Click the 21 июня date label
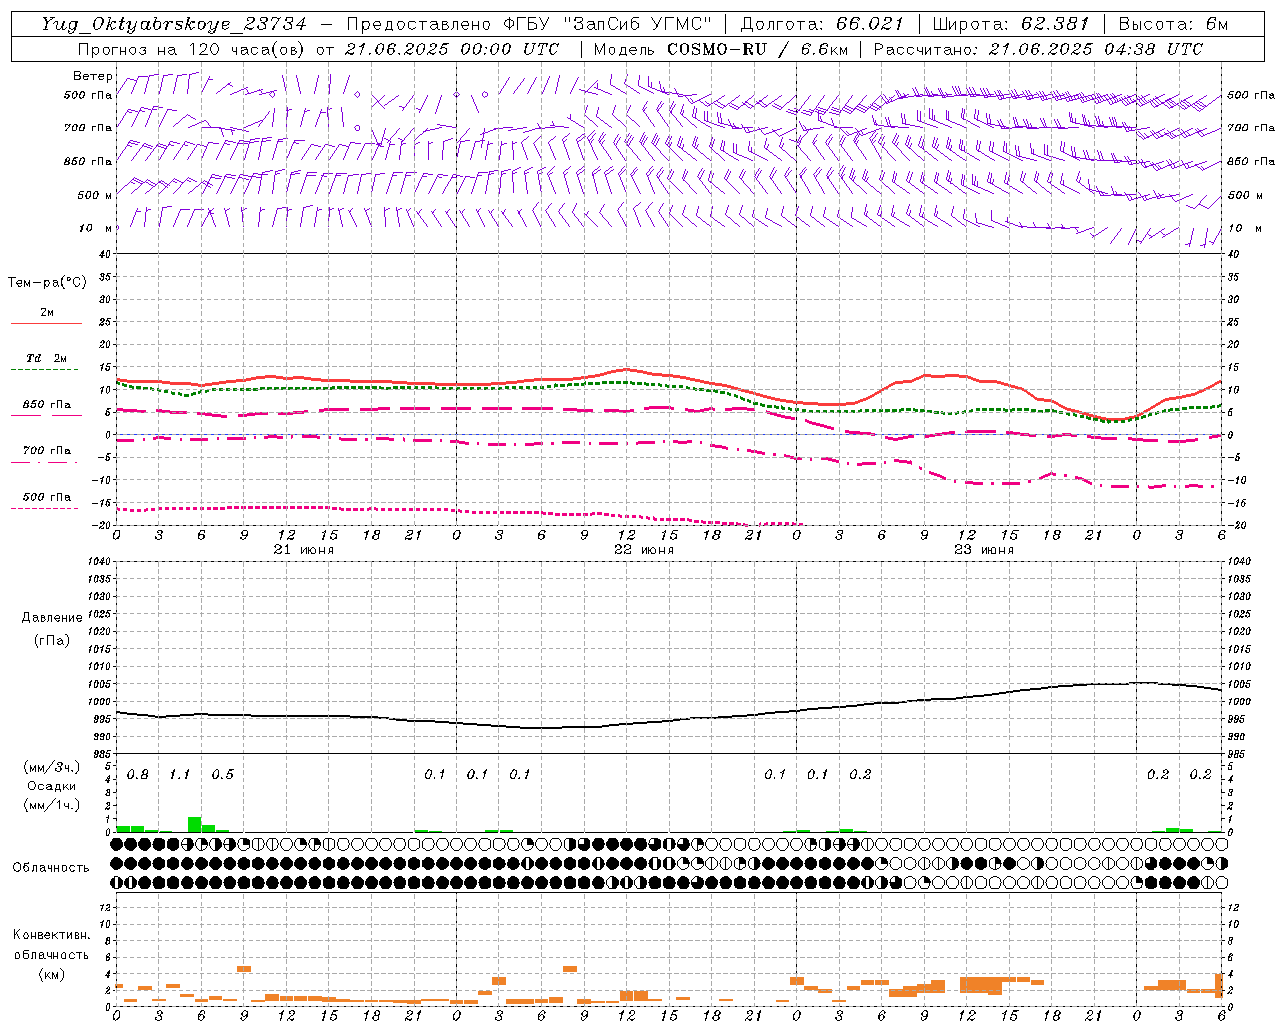This screenshot has width=1280, height=1024. point(304,550)
